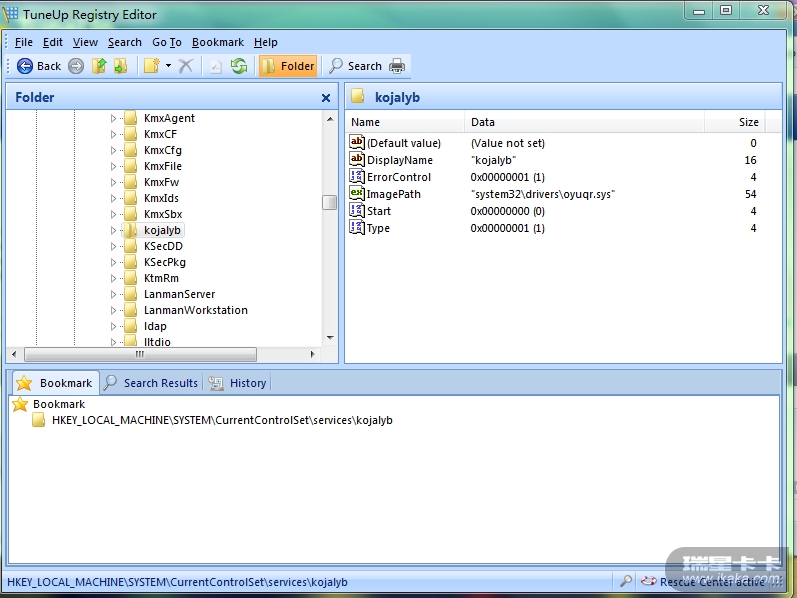Open the Help menu
This screenshot has height=598, width=797.
266,42
